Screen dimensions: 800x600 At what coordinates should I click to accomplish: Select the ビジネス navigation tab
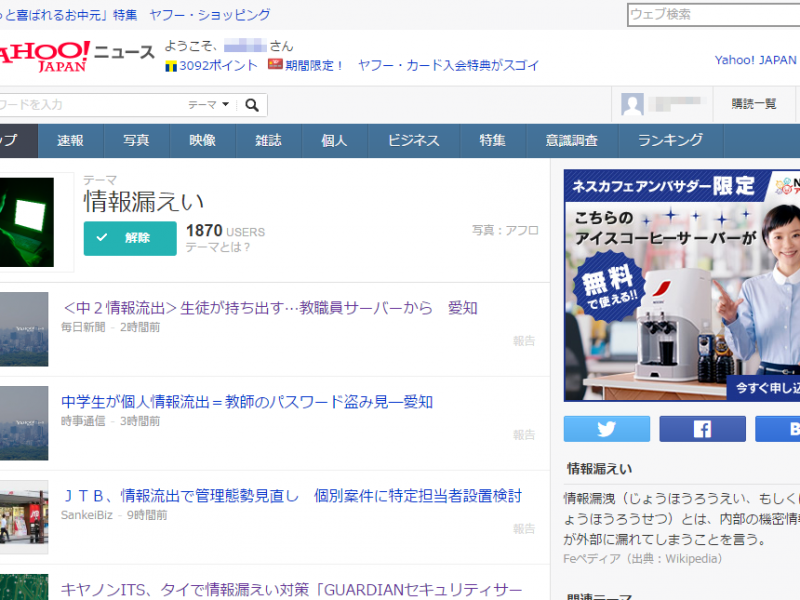413,141
